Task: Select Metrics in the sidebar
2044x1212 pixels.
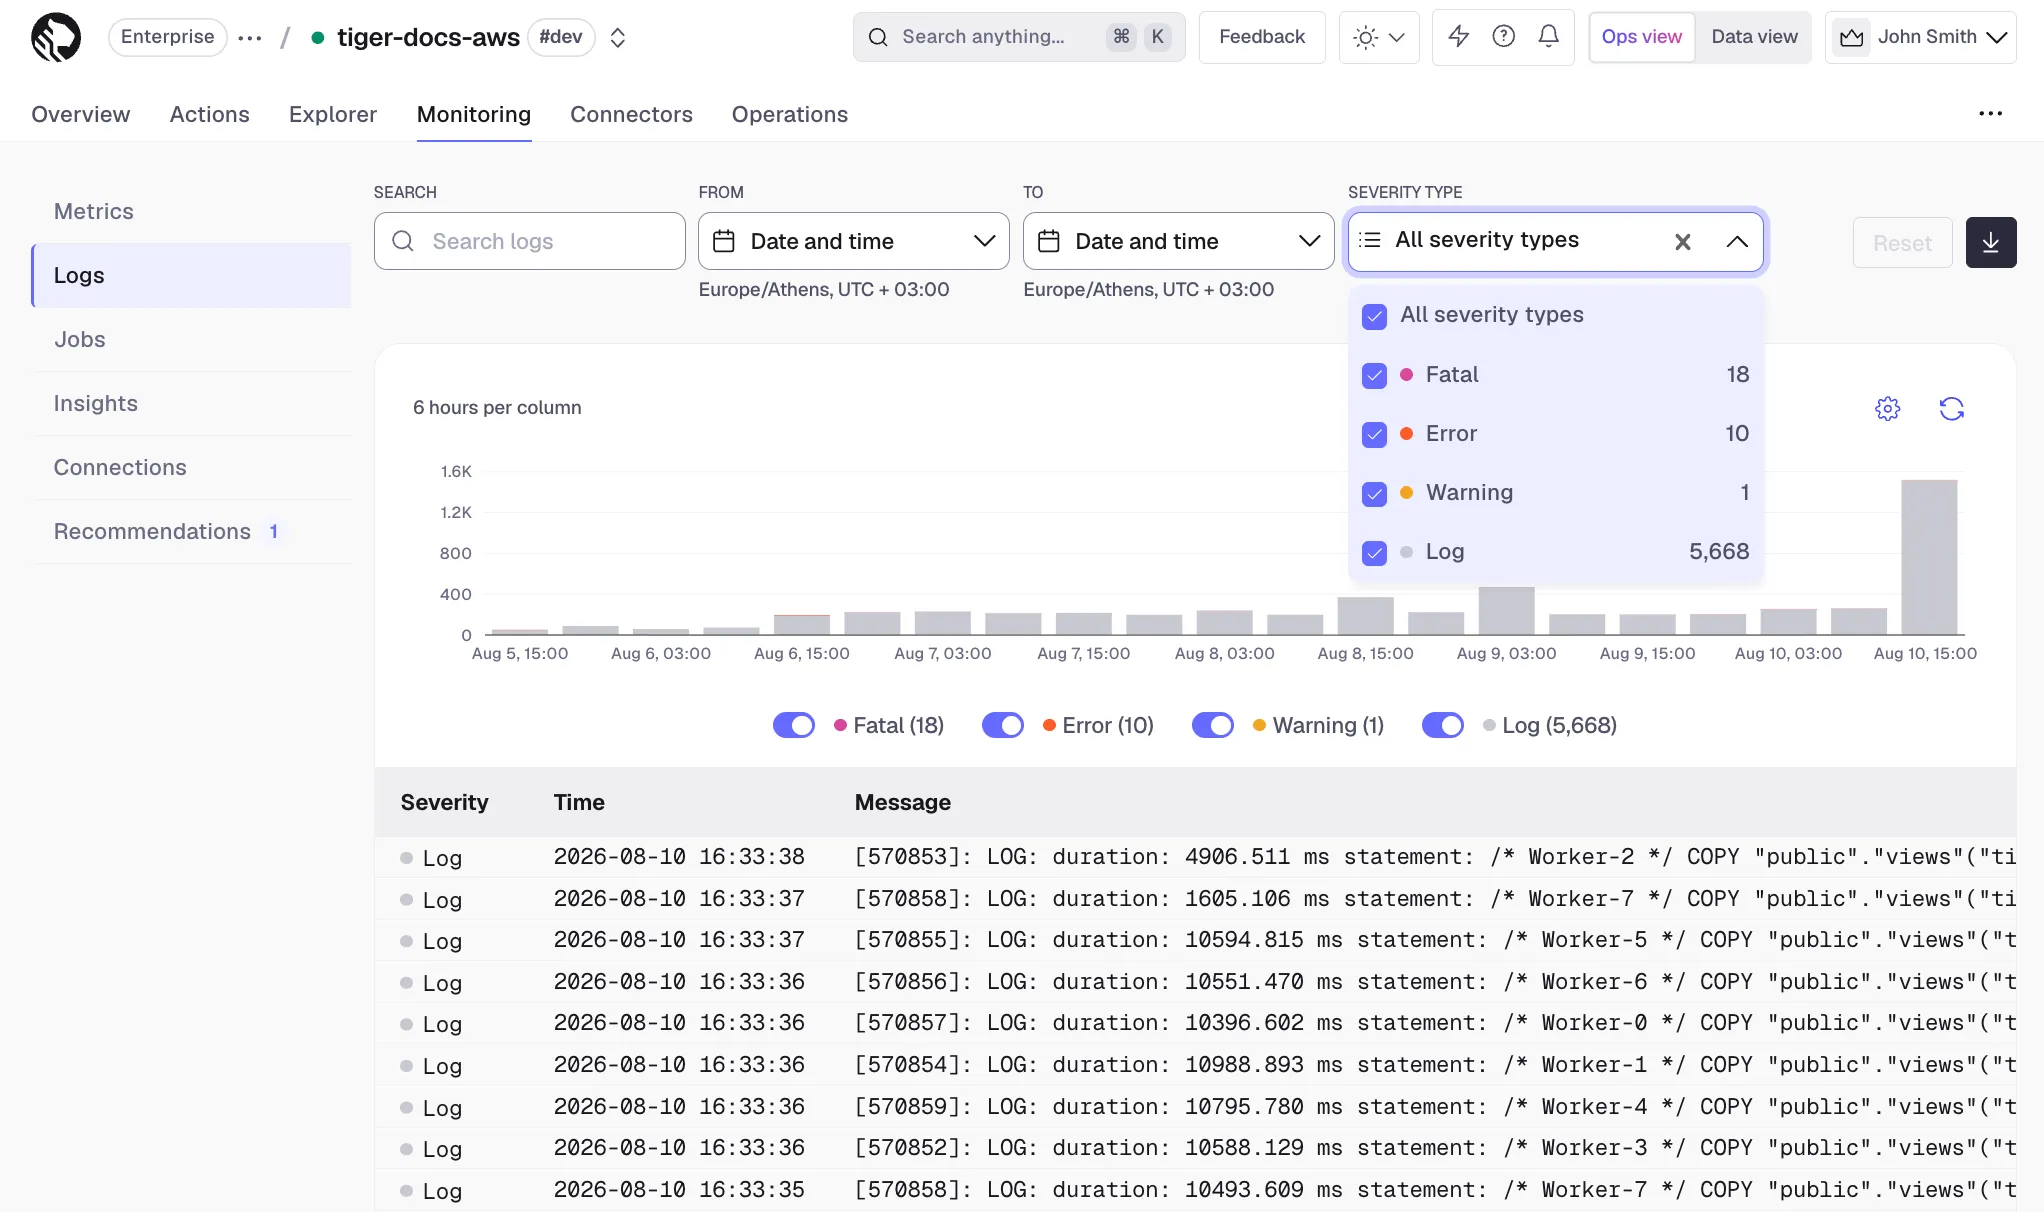Action: tap(191, 211)
